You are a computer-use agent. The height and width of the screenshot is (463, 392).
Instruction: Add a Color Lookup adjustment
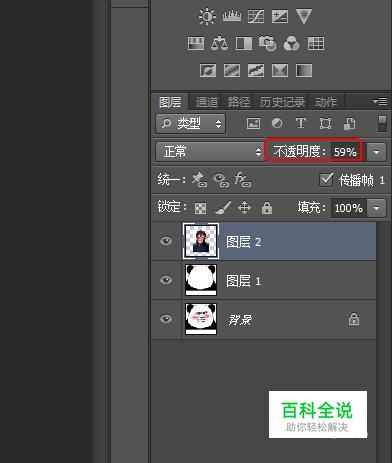pos(316,43)
